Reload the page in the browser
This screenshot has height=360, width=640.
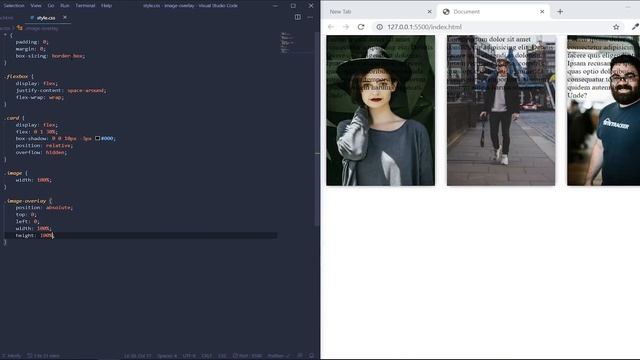coord(361,27)
